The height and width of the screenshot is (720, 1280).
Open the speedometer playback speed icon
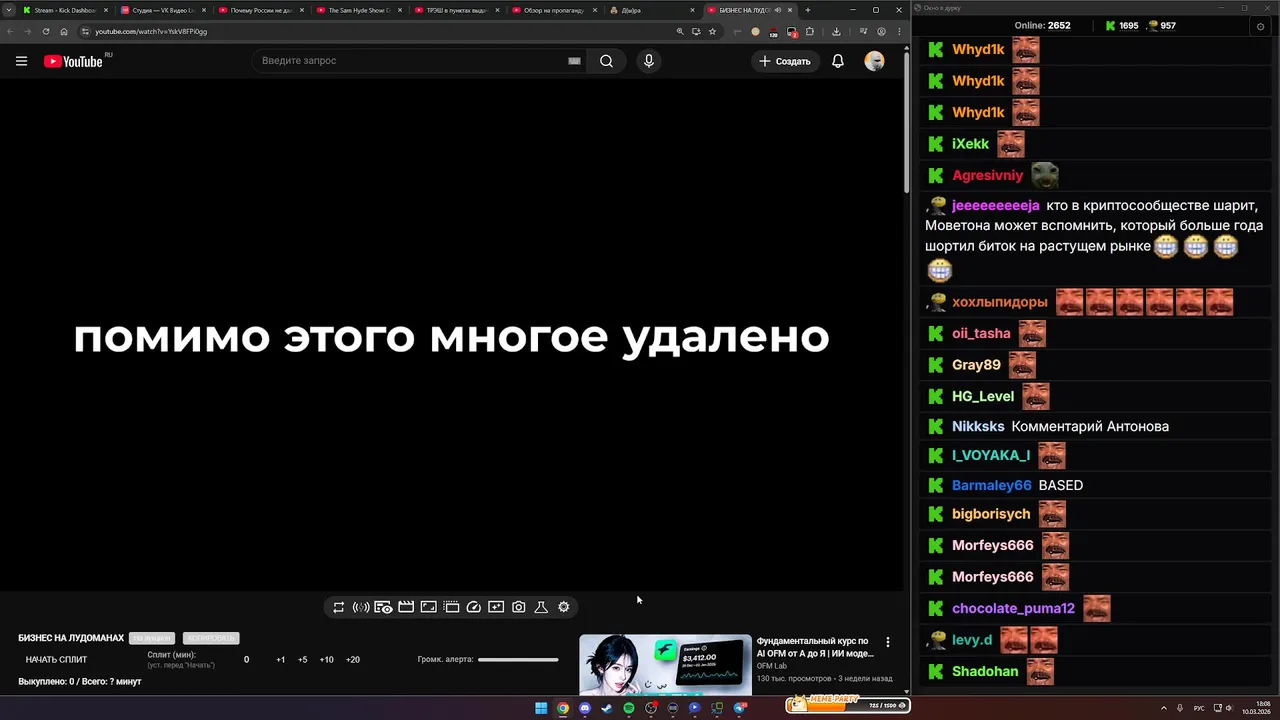pyautogui.click(x=474, y=607)
